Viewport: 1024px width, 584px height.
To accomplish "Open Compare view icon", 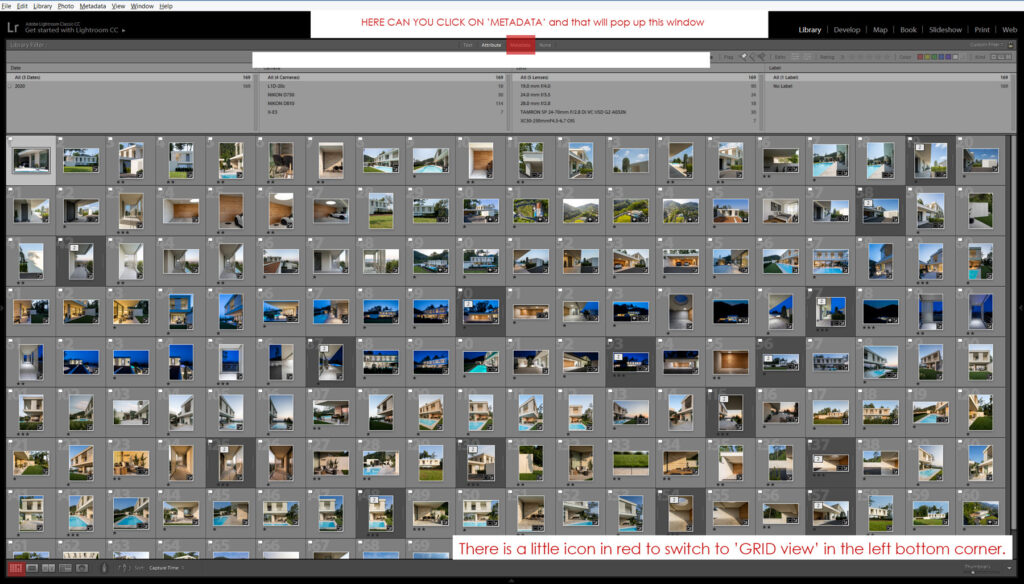I will (48, 568).
